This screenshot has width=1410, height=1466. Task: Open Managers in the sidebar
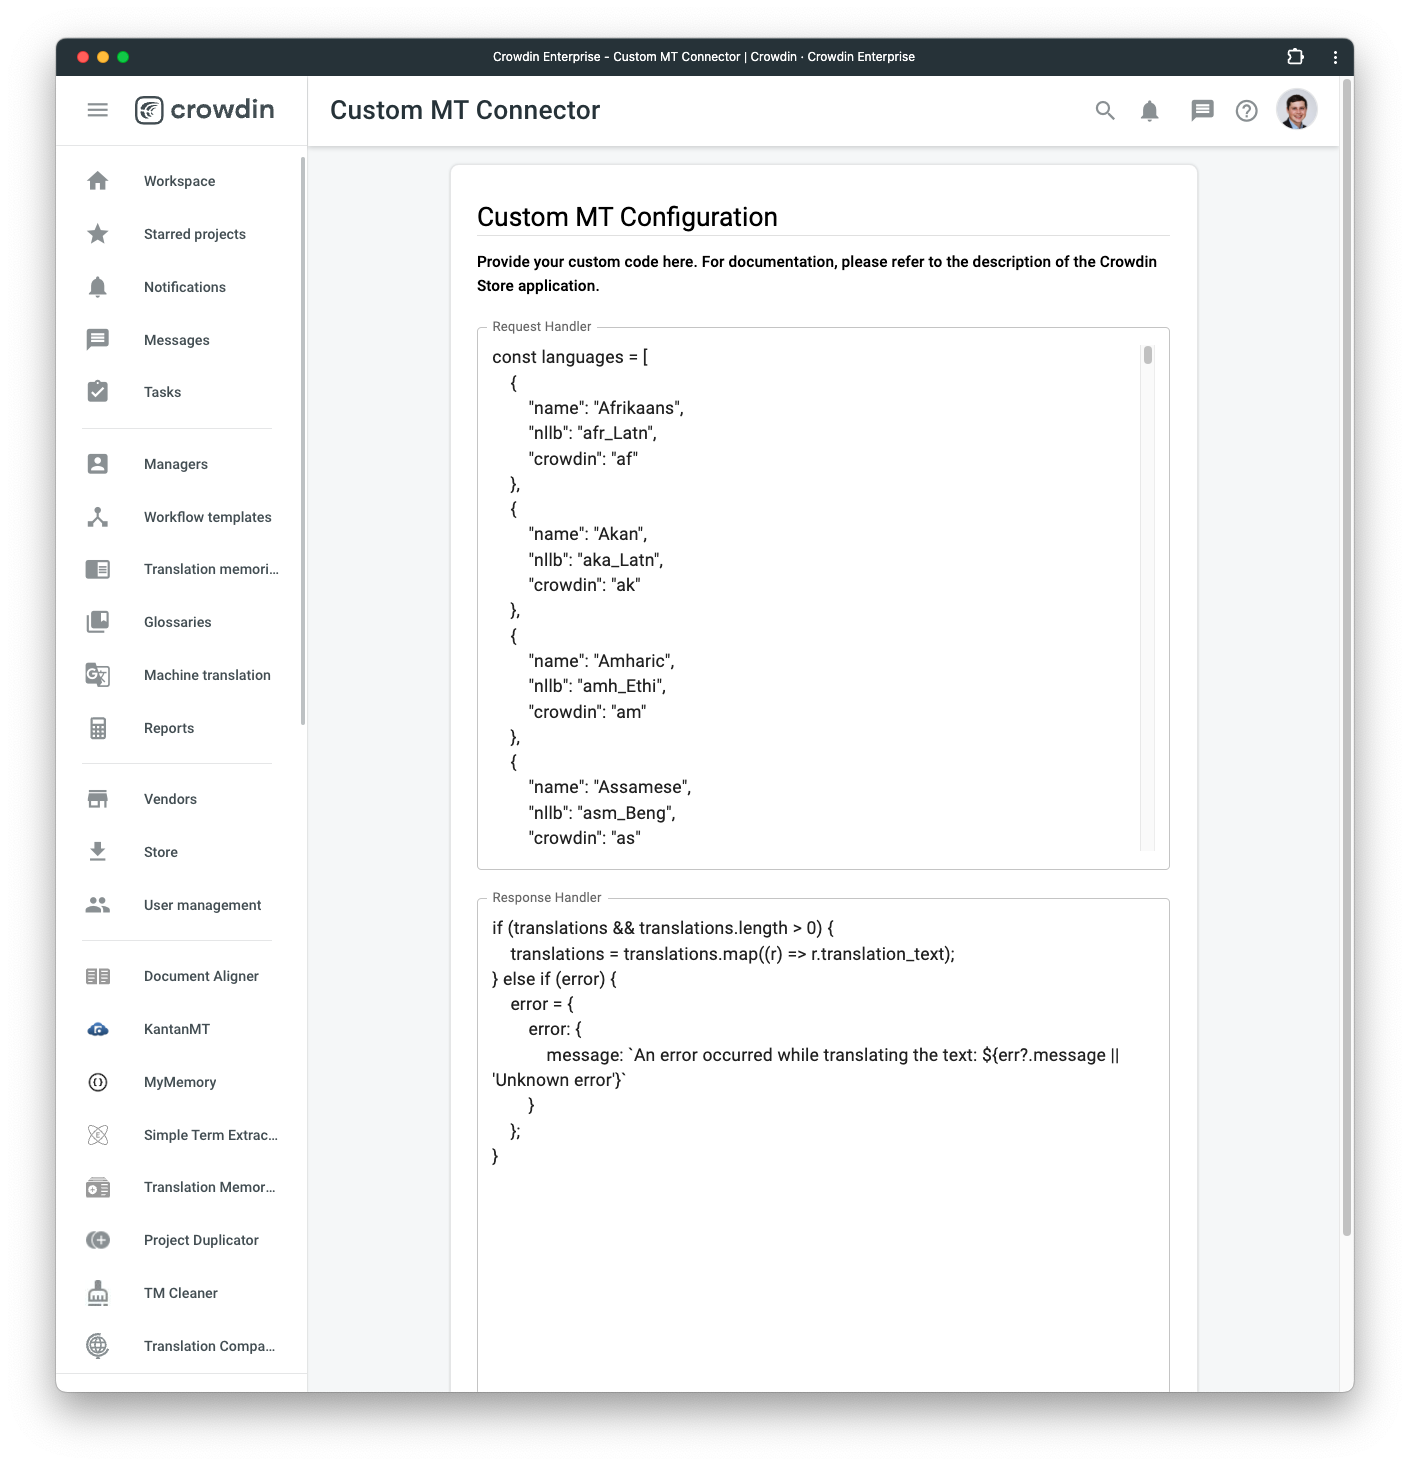point(175,464)
